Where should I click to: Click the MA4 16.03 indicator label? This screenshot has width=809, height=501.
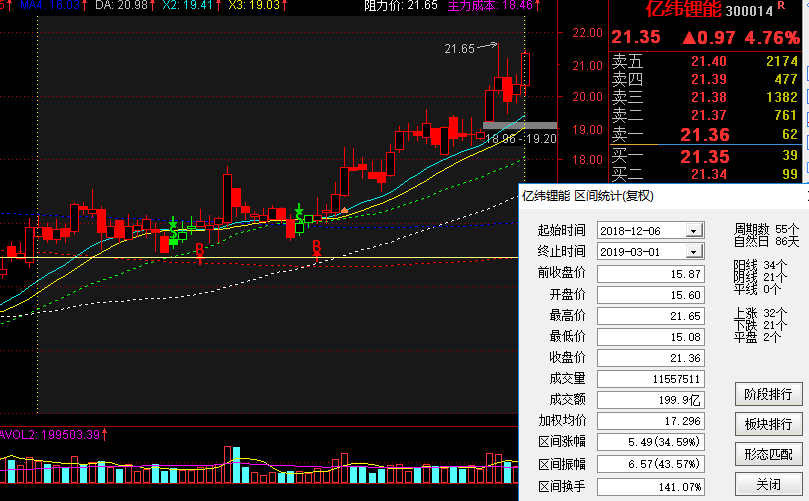tap(53, 6)
